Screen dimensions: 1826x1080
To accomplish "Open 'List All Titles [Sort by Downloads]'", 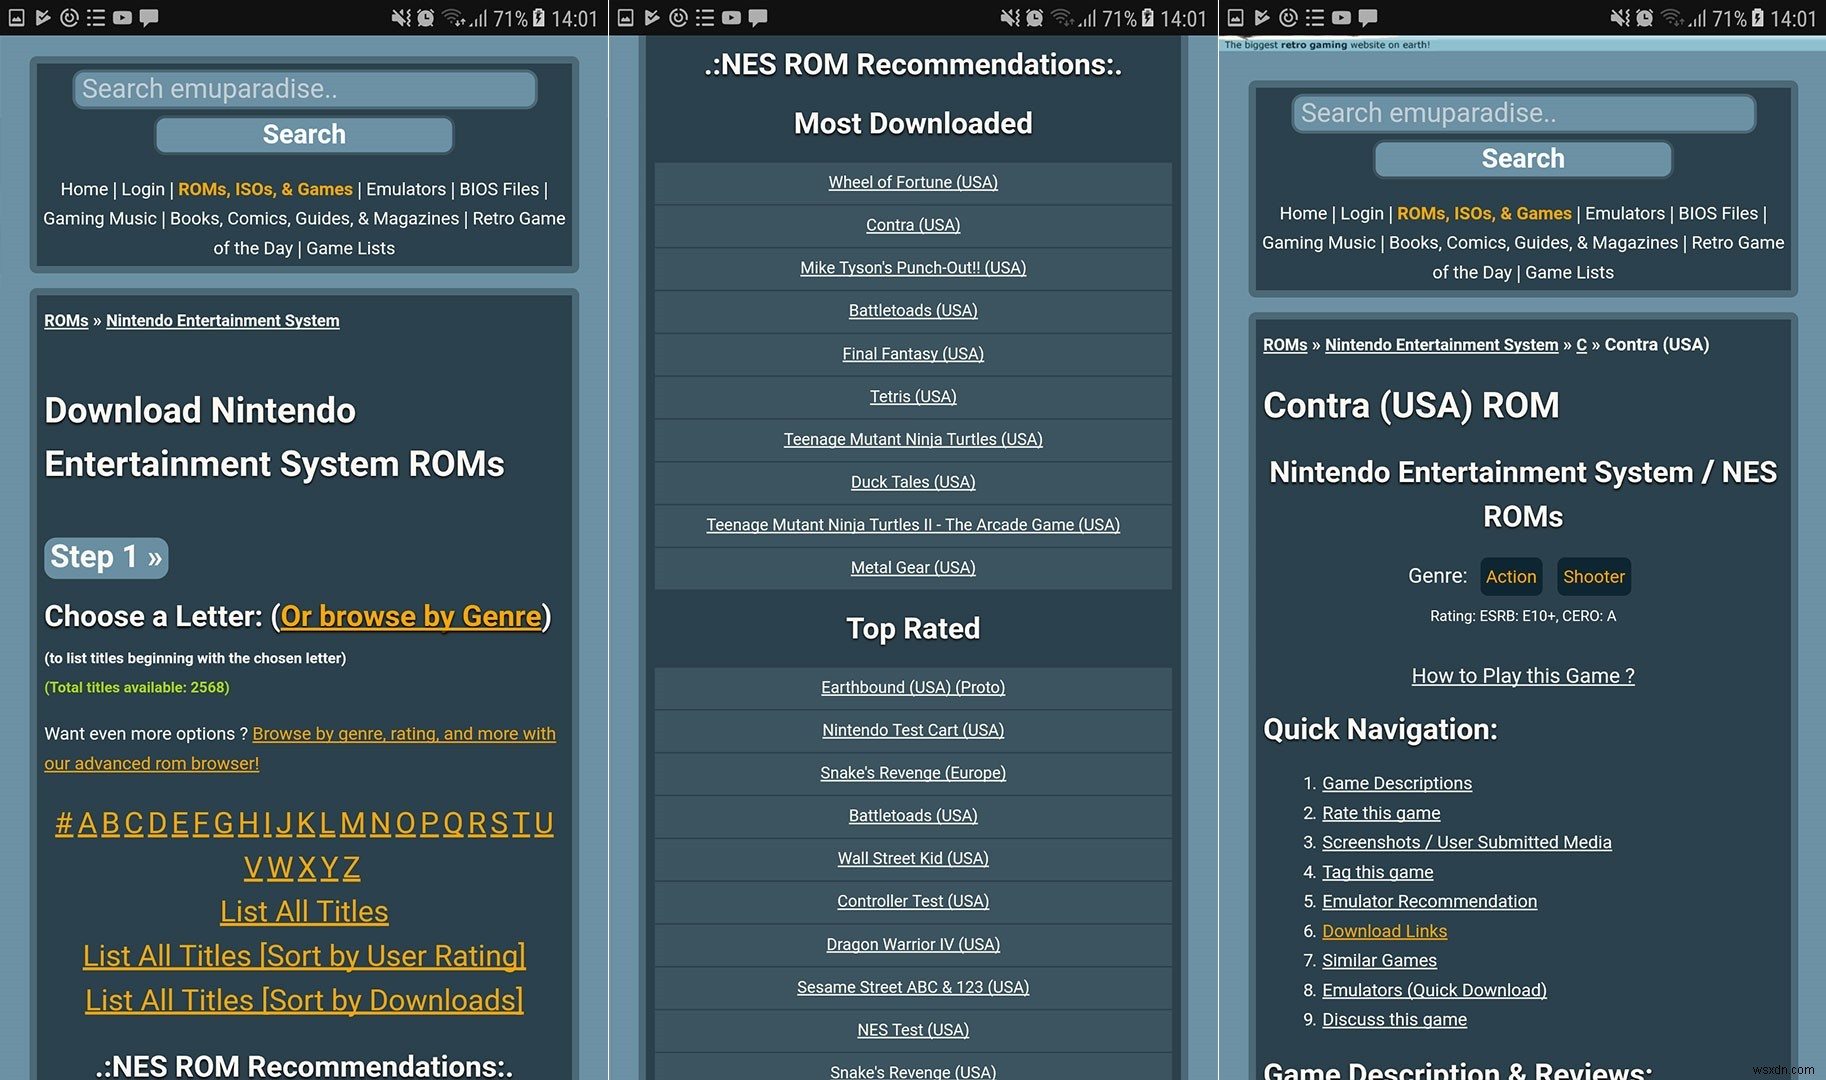I will coord(303,999).
